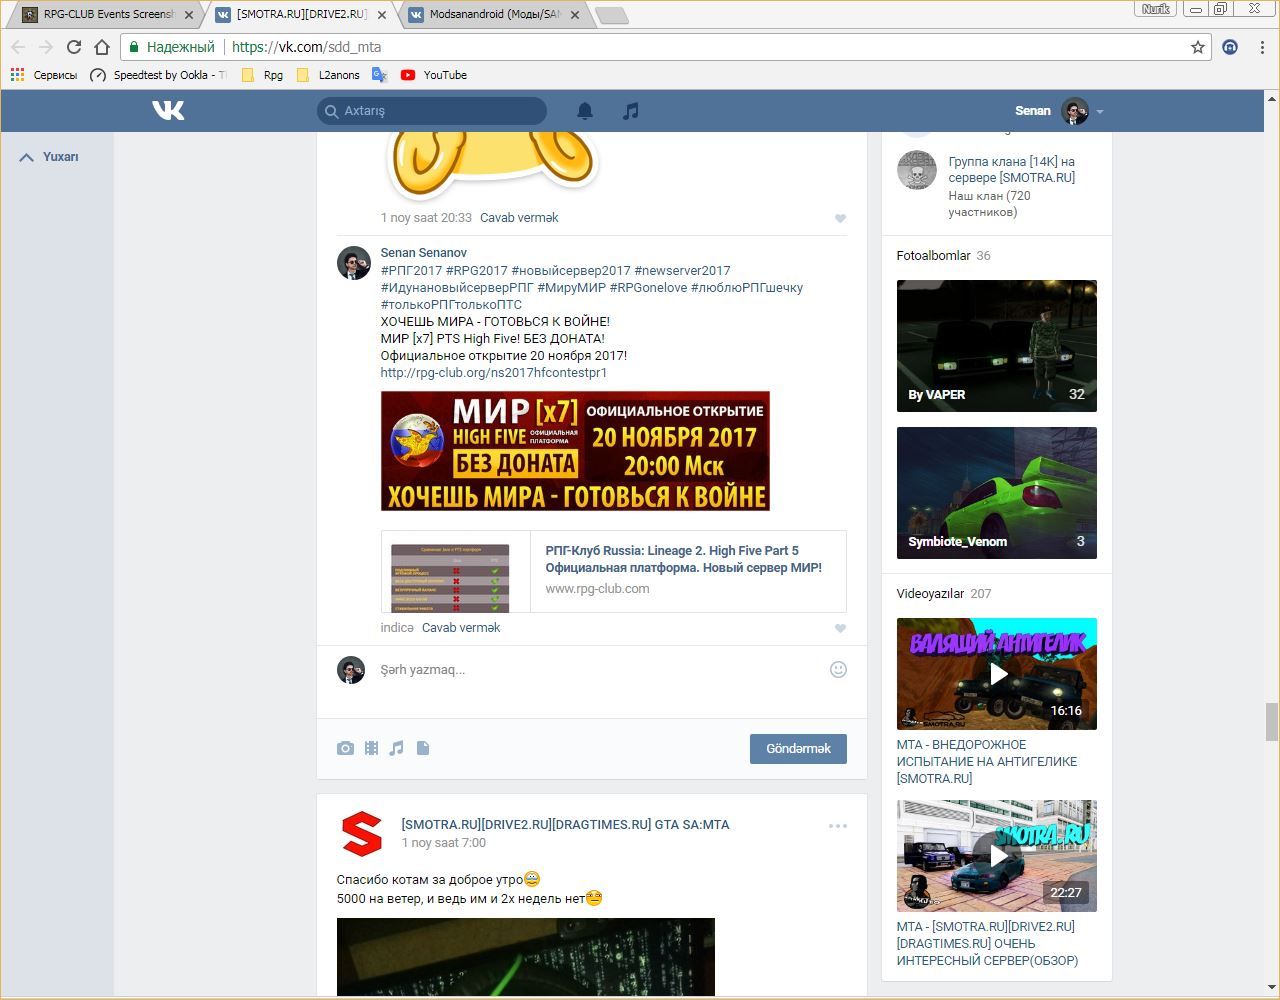Open Chrome menu with three dots
1280x1000 pixels.
(1263, 47)
